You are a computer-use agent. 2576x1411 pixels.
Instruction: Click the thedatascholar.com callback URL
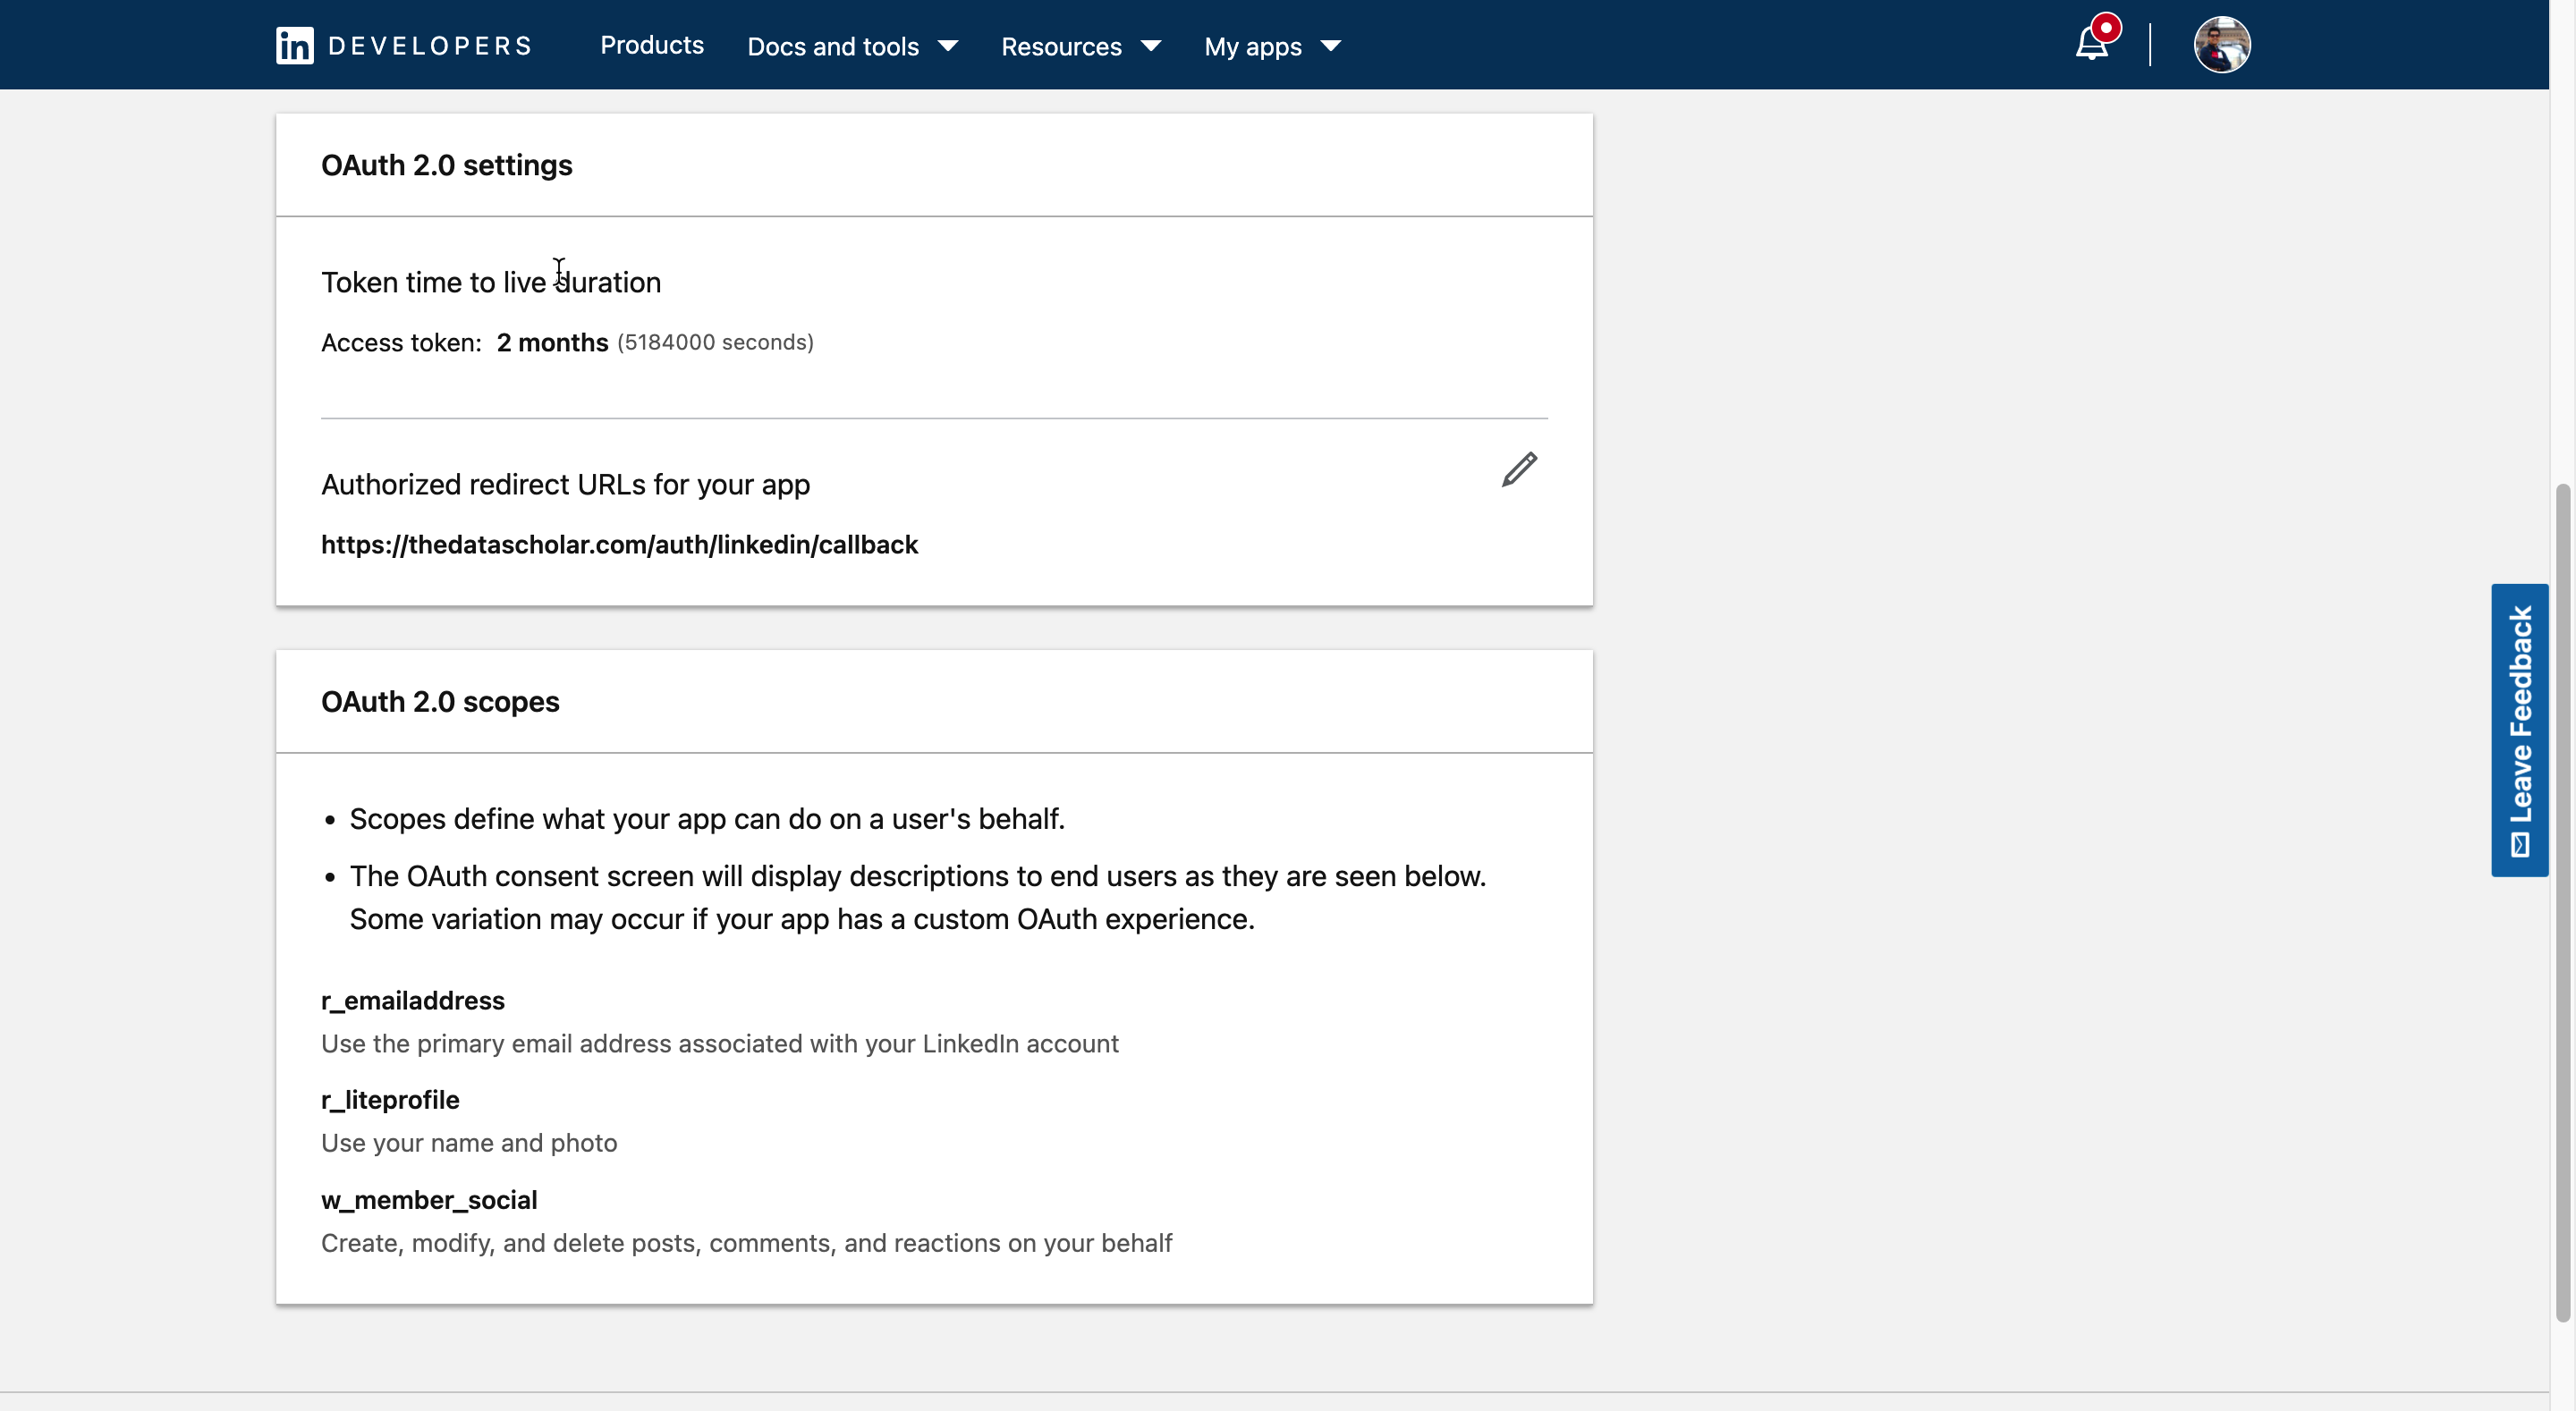coord(619,545)
